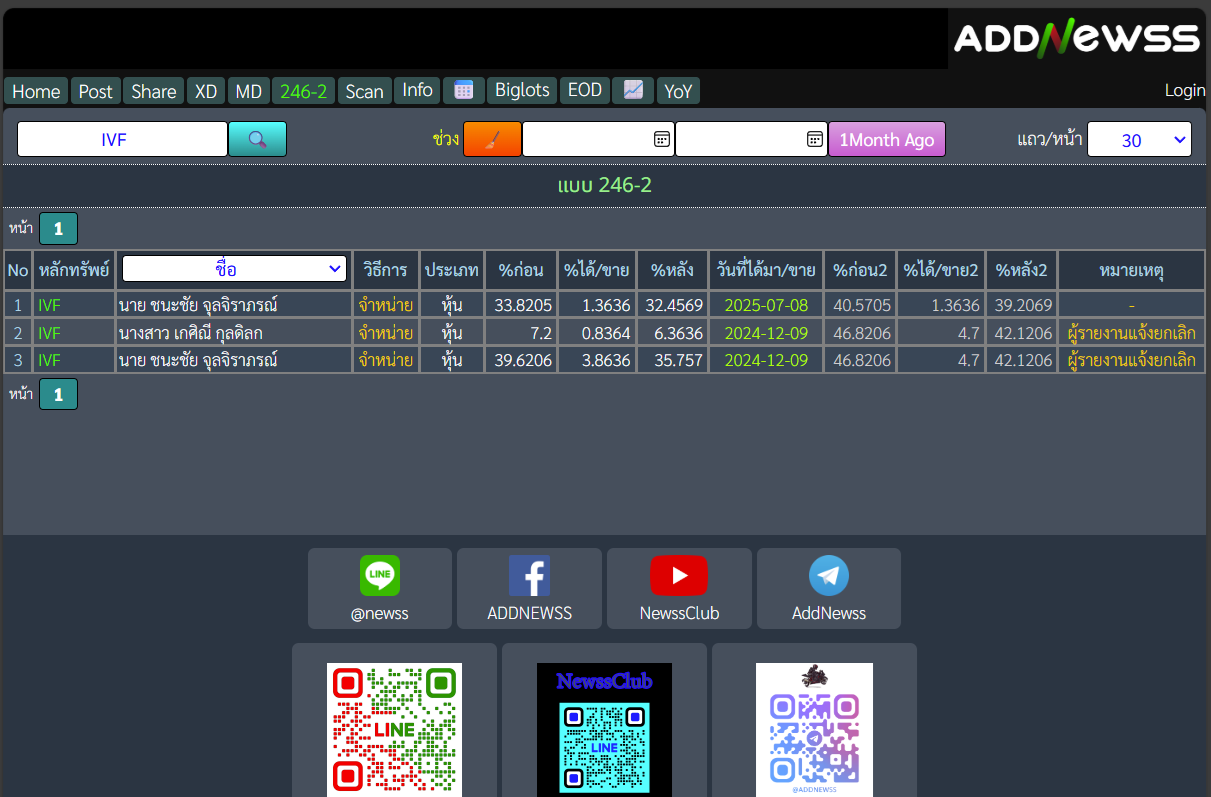Click the value 33.8205 cell

pos(521,305)
